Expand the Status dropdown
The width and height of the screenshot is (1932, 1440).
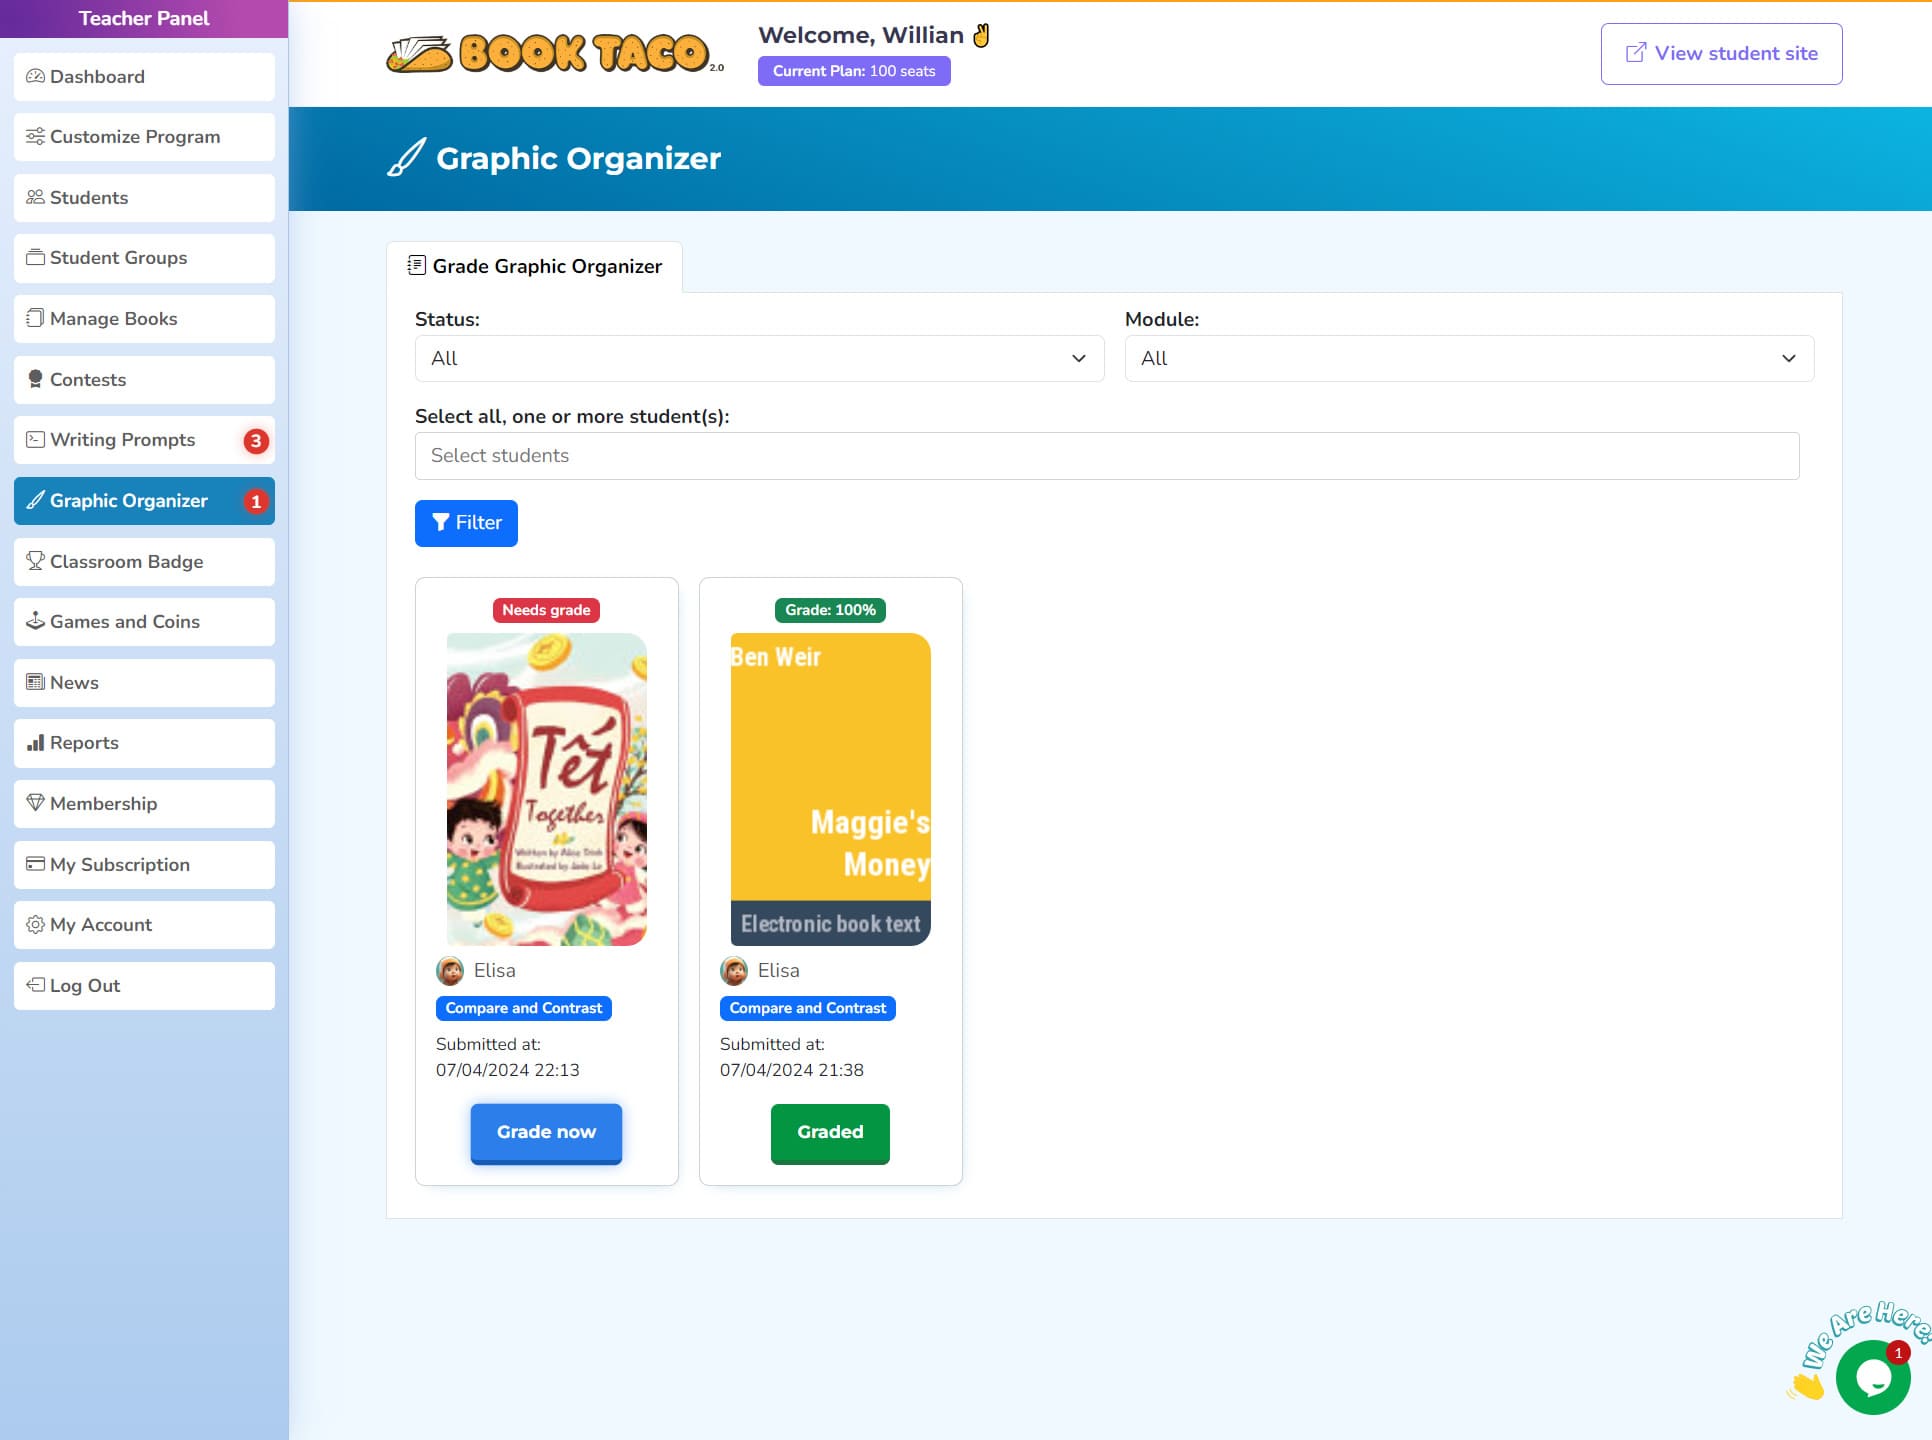759,358
